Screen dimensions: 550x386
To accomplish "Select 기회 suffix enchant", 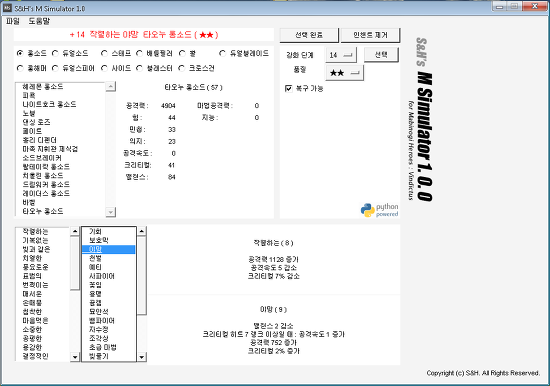I will click(95, 231).
